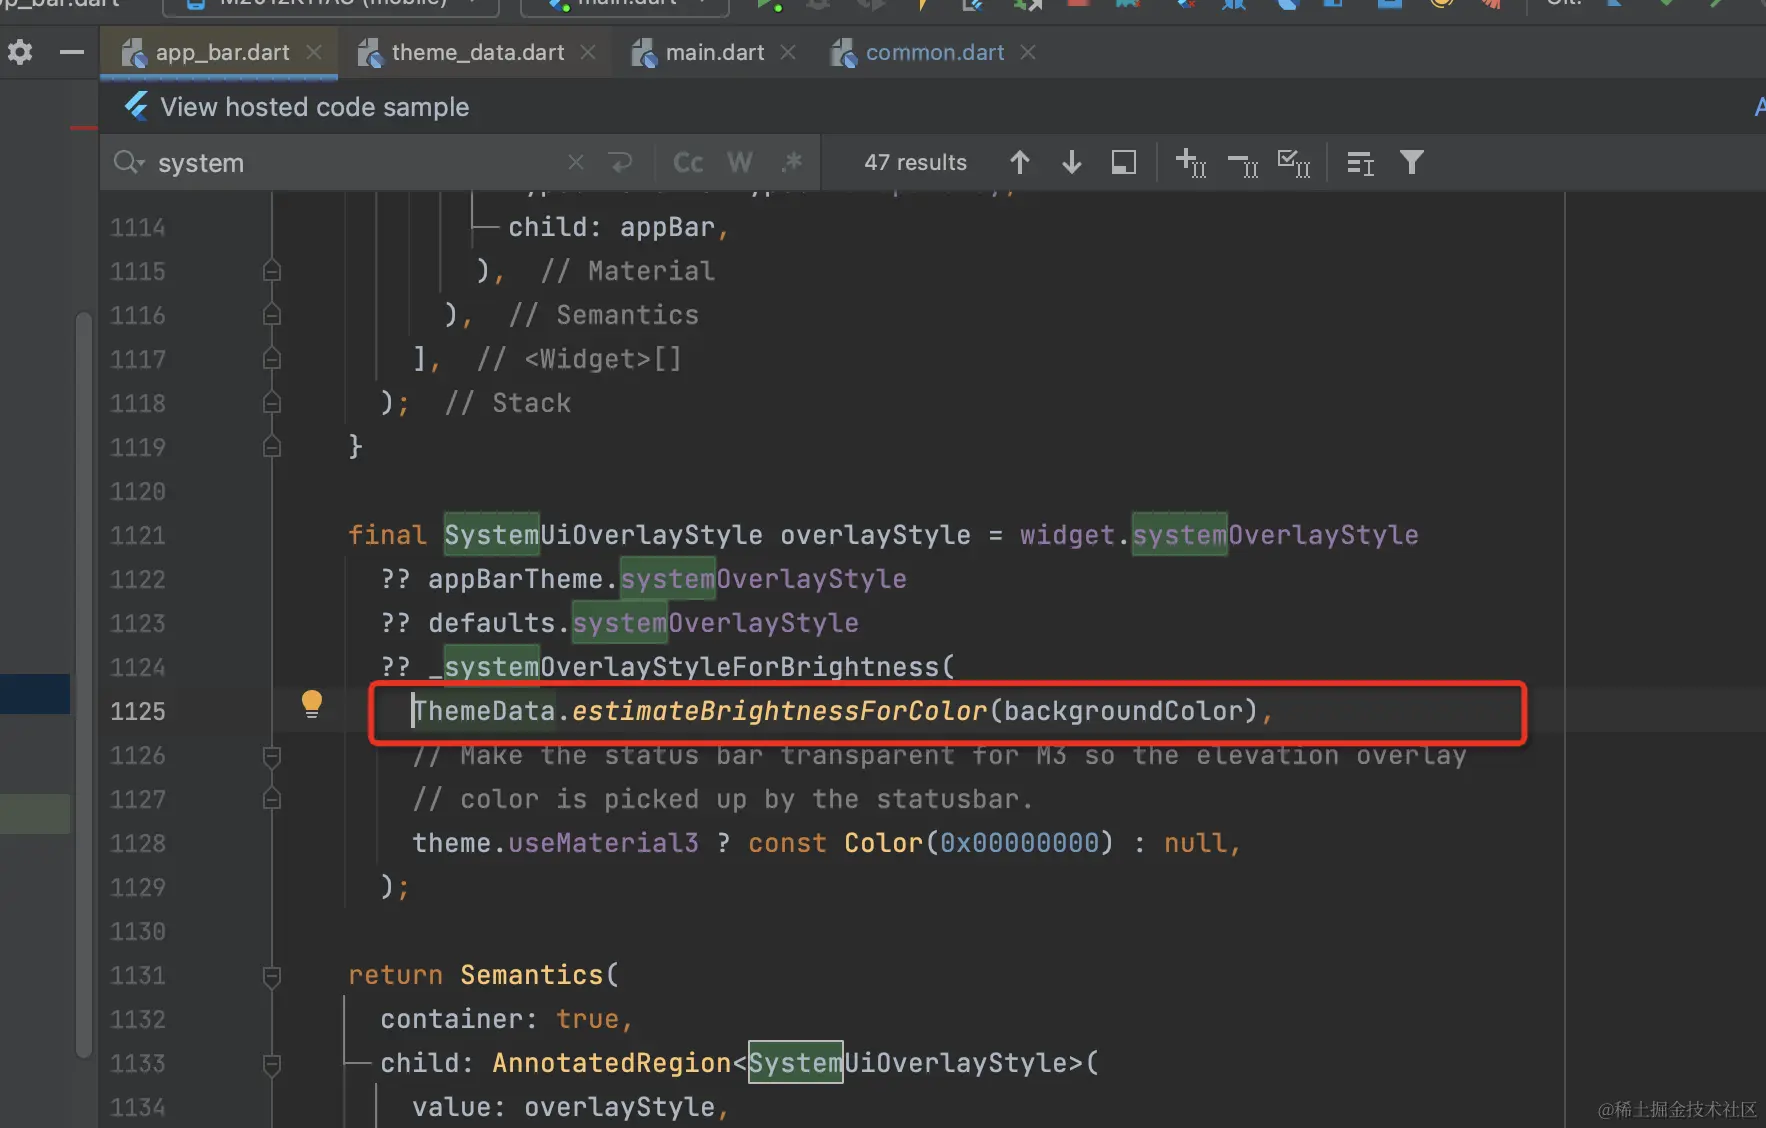This screenshot has height=1128, width=1766.
Task: Click line number 1125 in the gutter
Action: click(x=138, y=711)
